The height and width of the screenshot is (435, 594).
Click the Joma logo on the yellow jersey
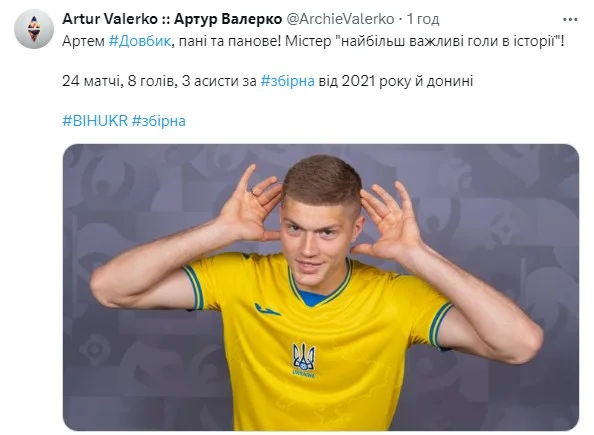[267, 309]
